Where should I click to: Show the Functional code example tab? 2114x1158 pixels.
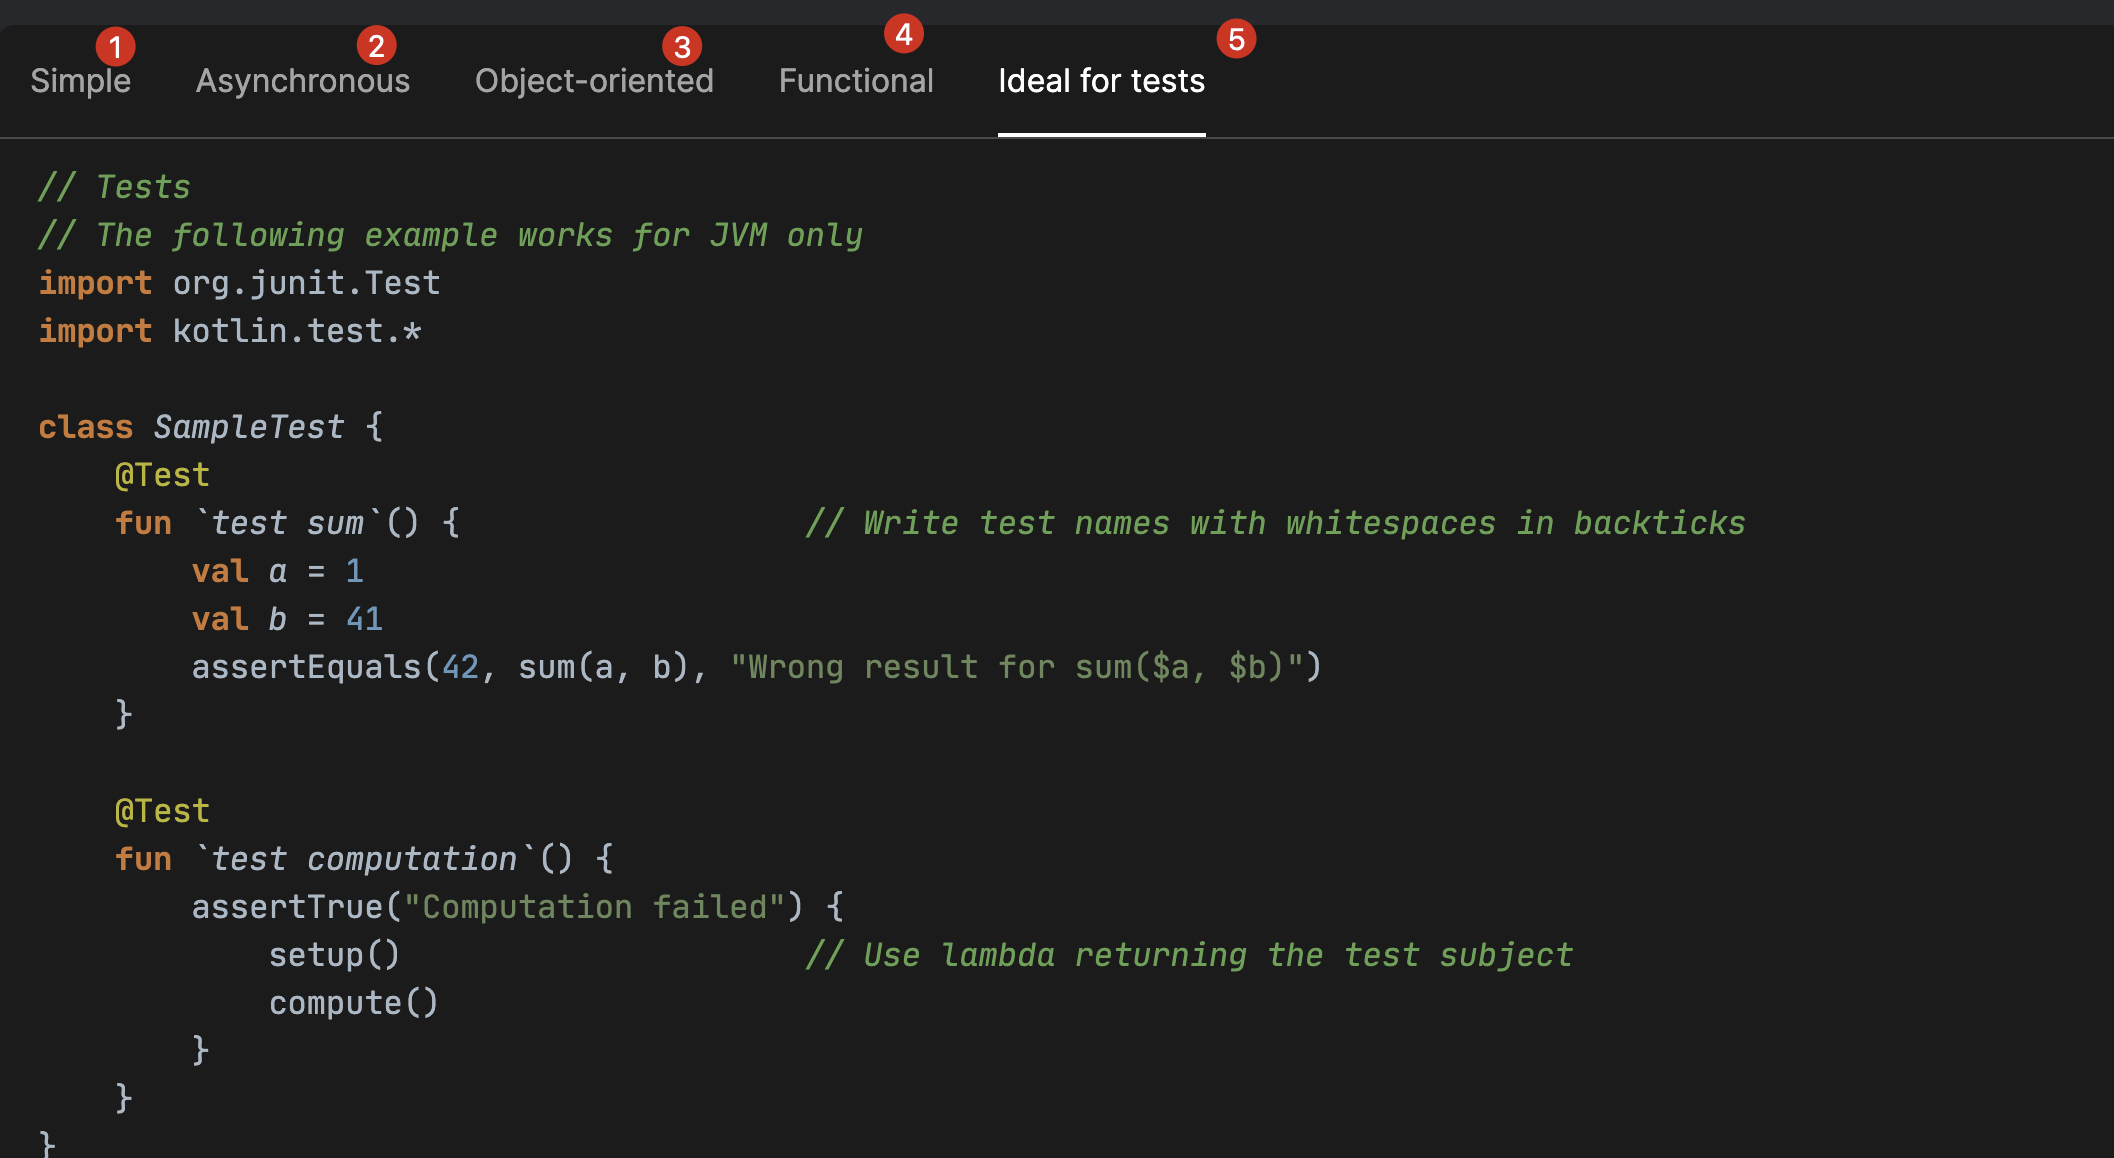[x=856, y=82]
